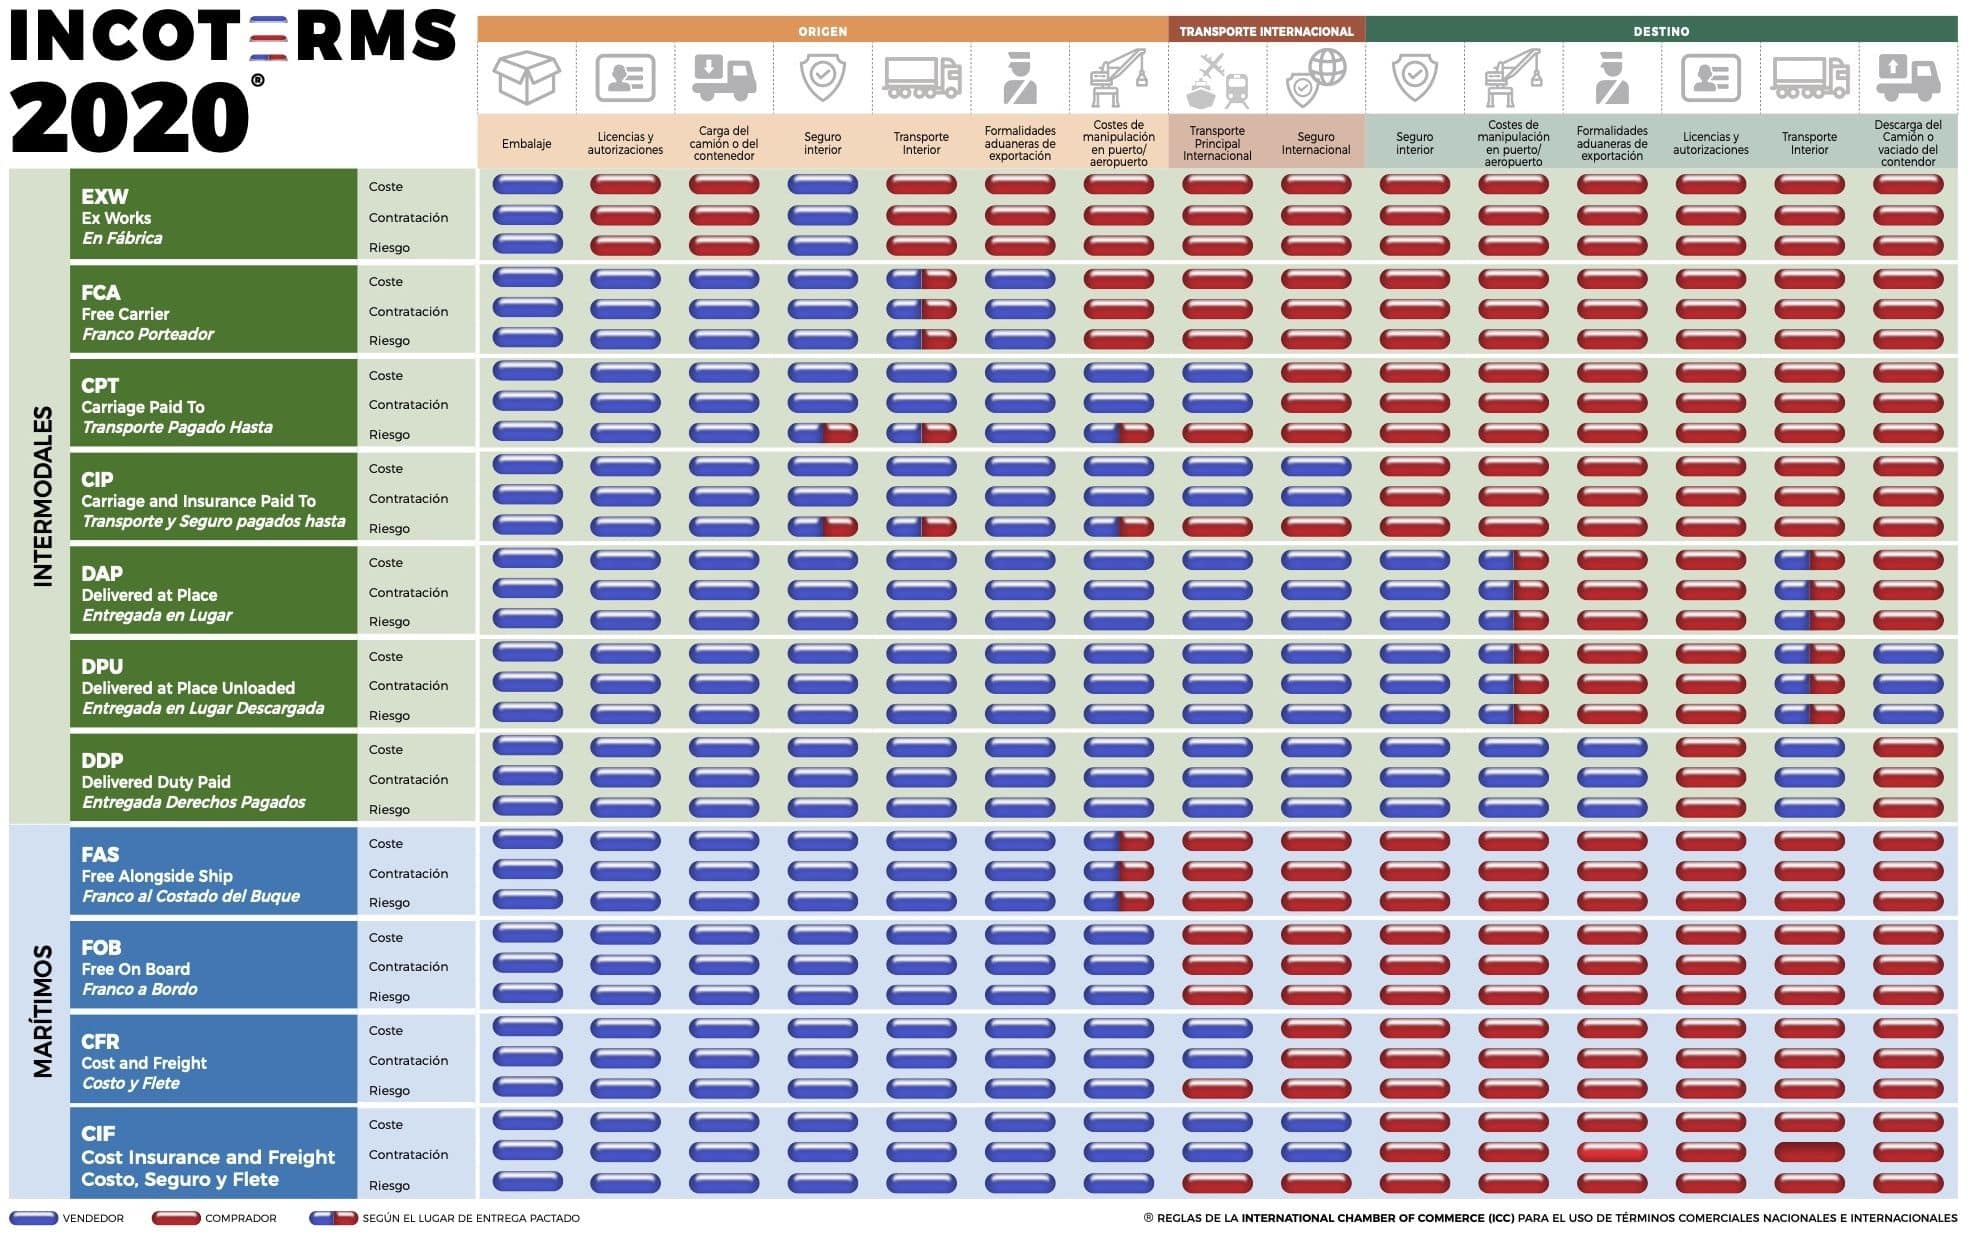The width and height of the screenshot is (1975, 1238).
Task: Select the Descarga del Camión o vaciado heading
Action: click(1908, 143)
